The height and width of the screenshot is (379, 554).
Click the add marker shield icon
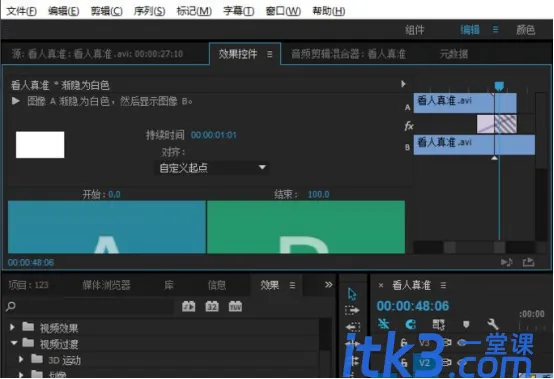466,324
